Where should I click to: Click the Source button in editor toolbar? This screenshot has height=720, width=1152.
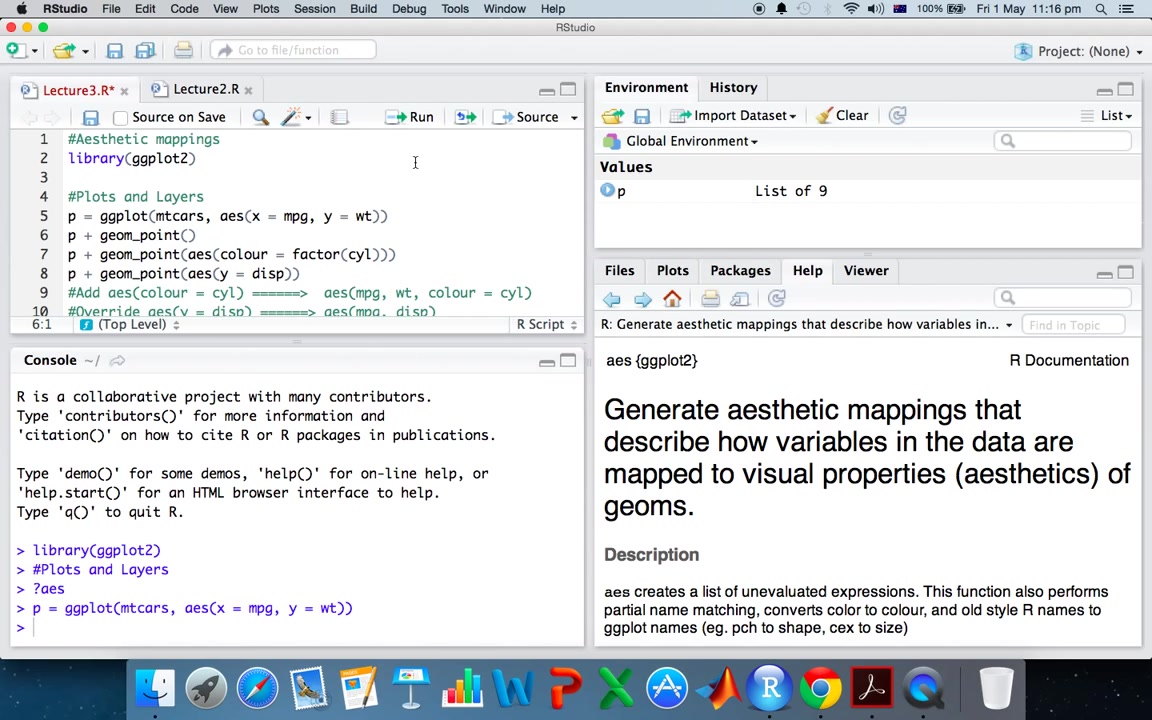pyautogui.click(x=526, y=117)
